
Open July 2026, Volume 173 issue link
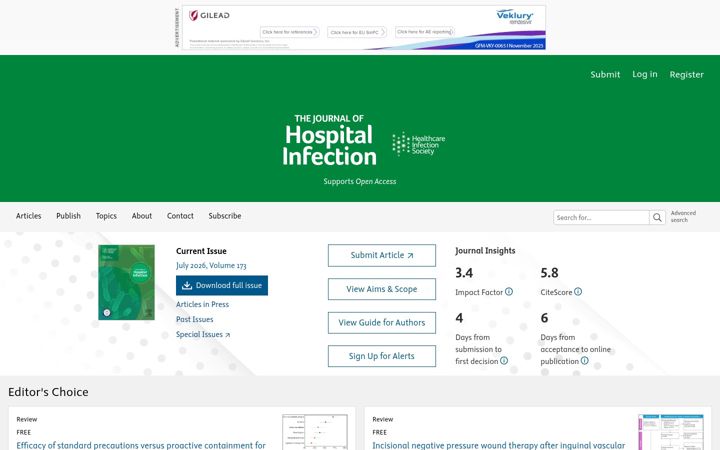[x=211, y=265]
